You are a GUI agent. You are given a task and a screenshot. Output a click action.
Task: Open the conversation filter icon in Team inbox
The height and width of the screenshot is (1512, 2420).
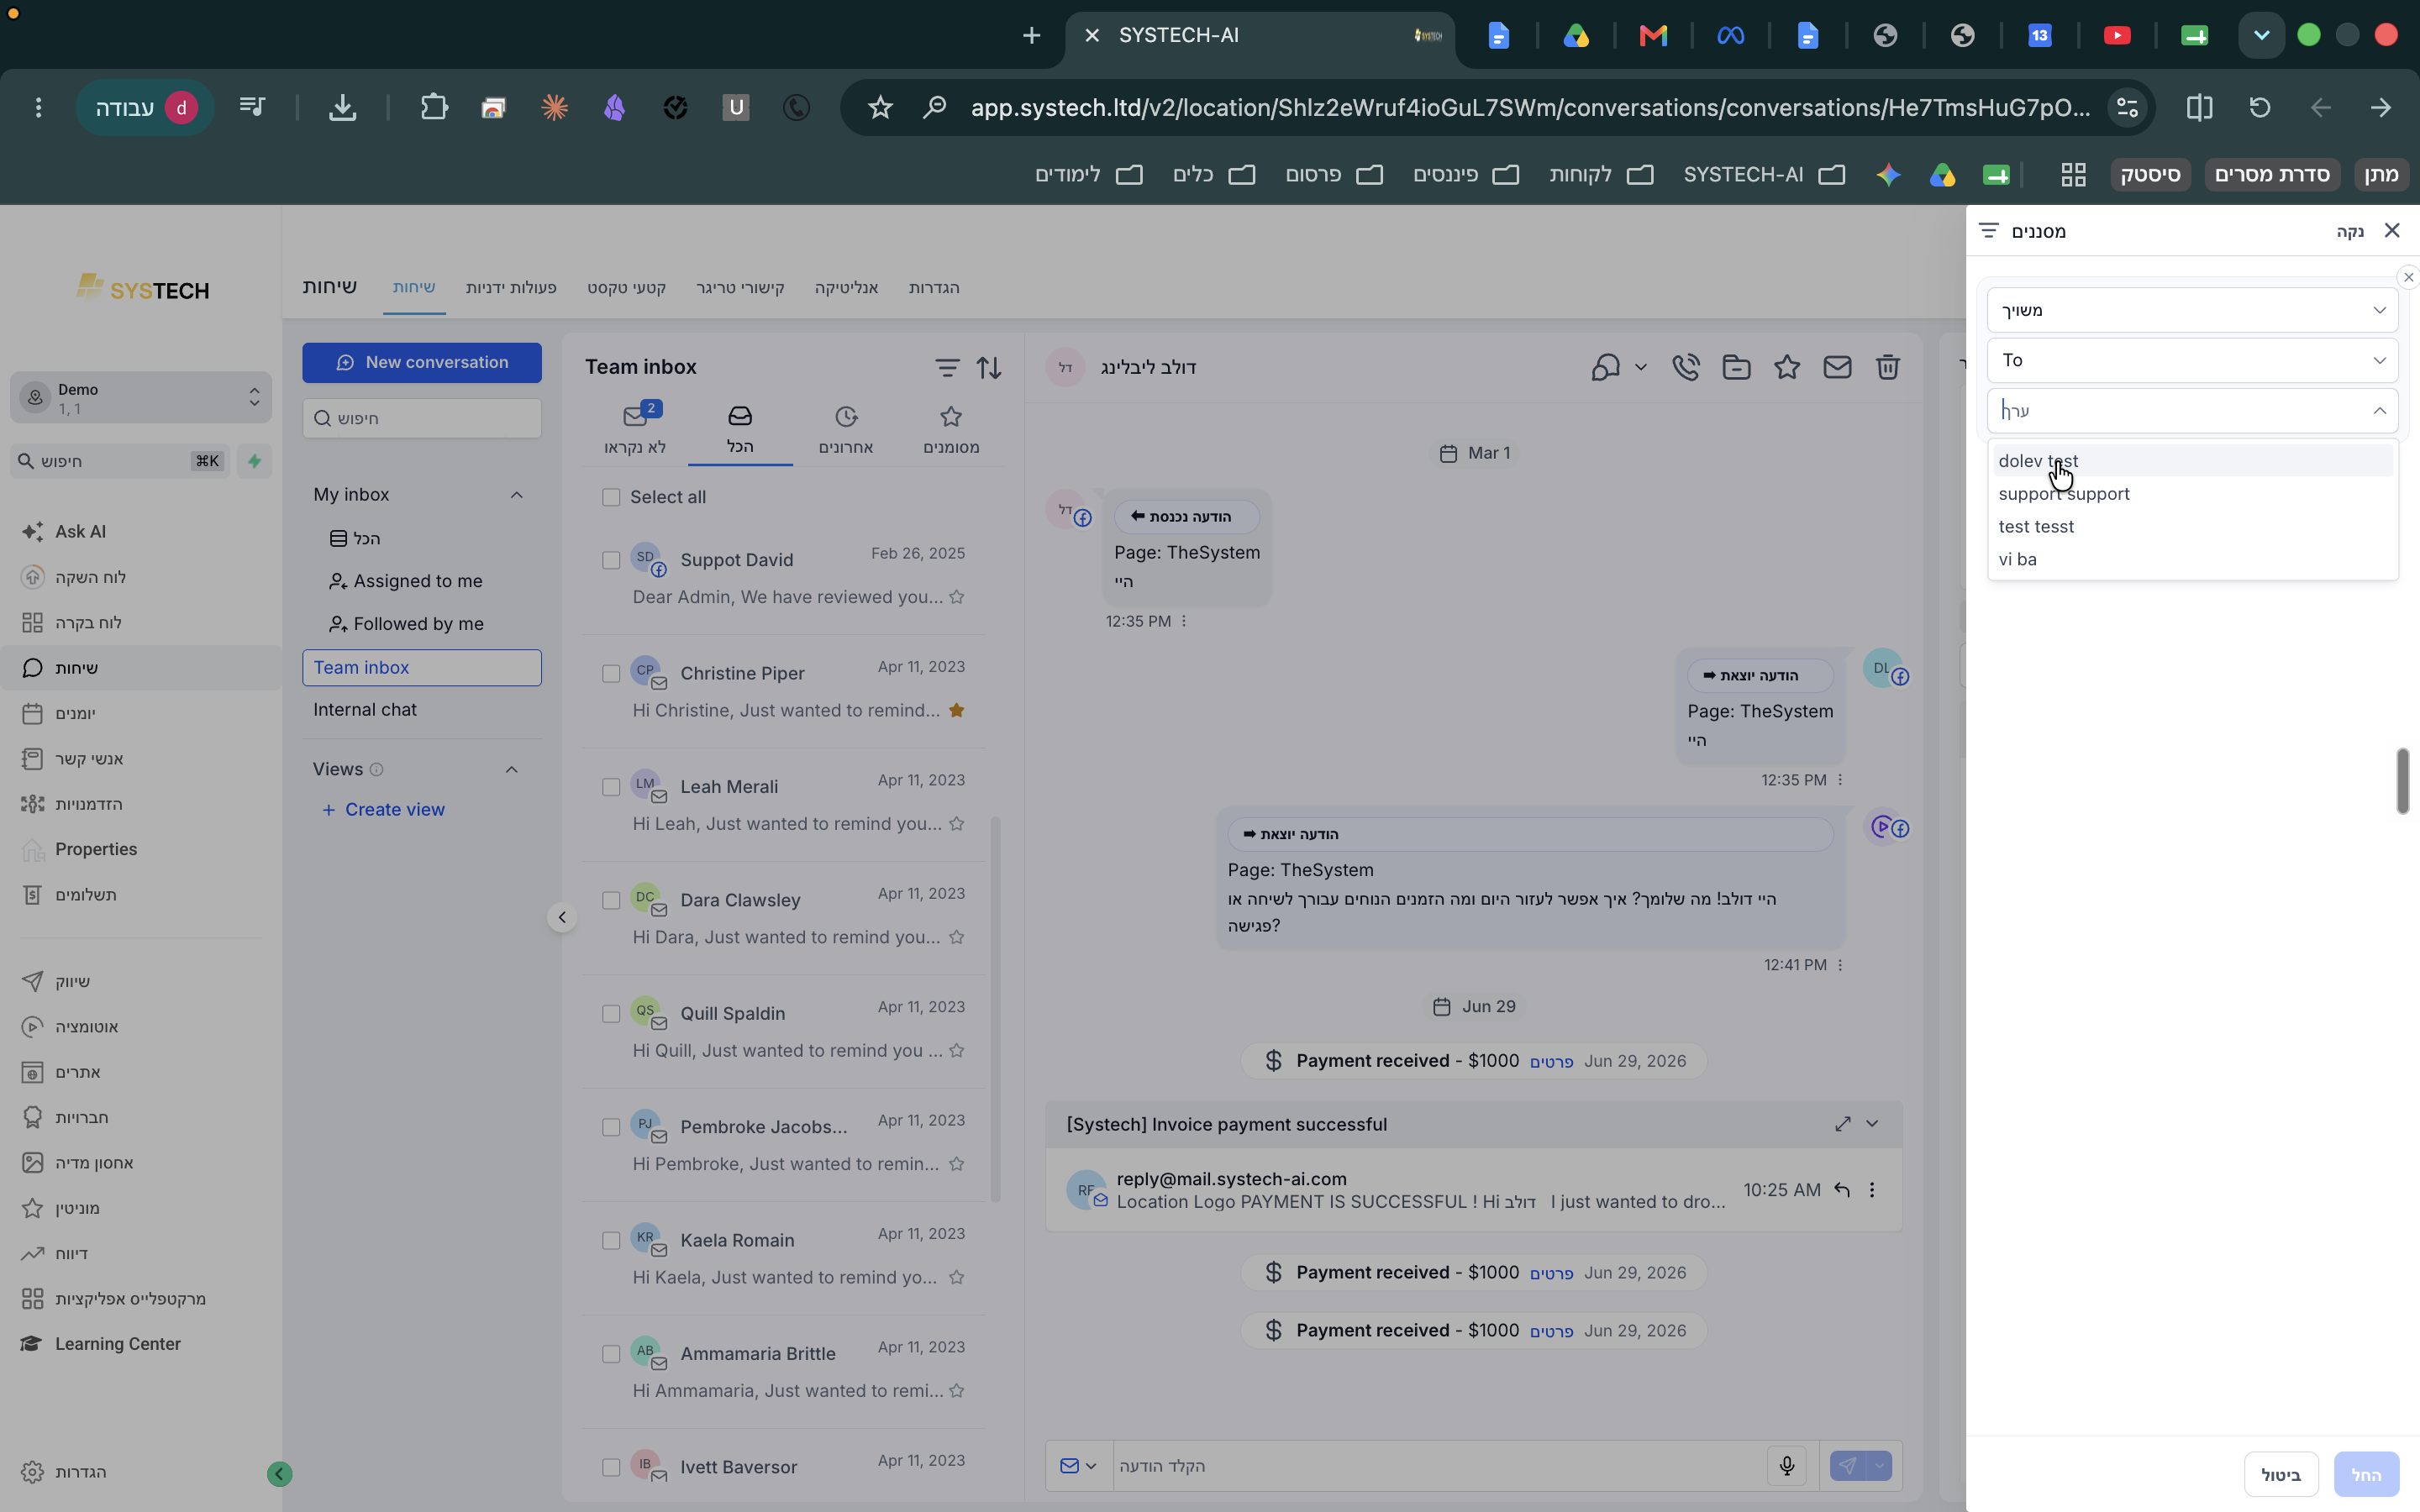click(946, 368)
